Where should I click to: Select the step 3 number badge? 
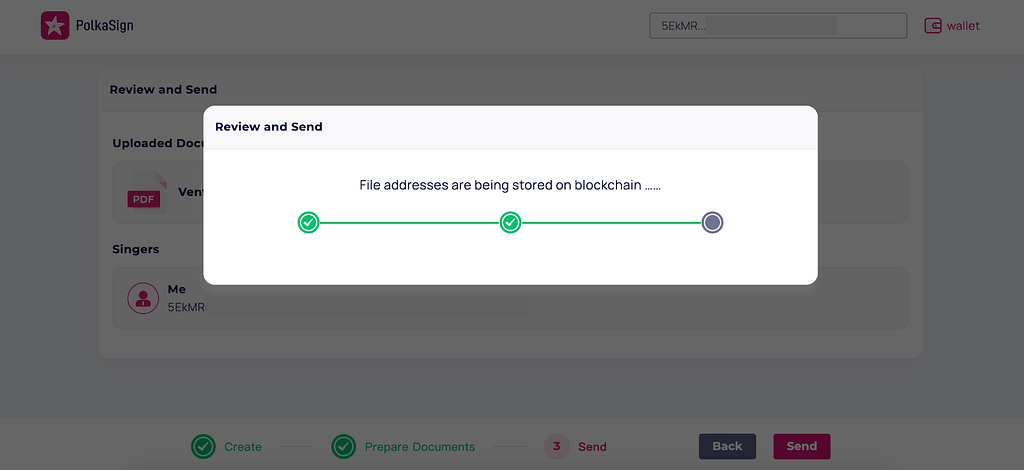[x=556, y=446]
